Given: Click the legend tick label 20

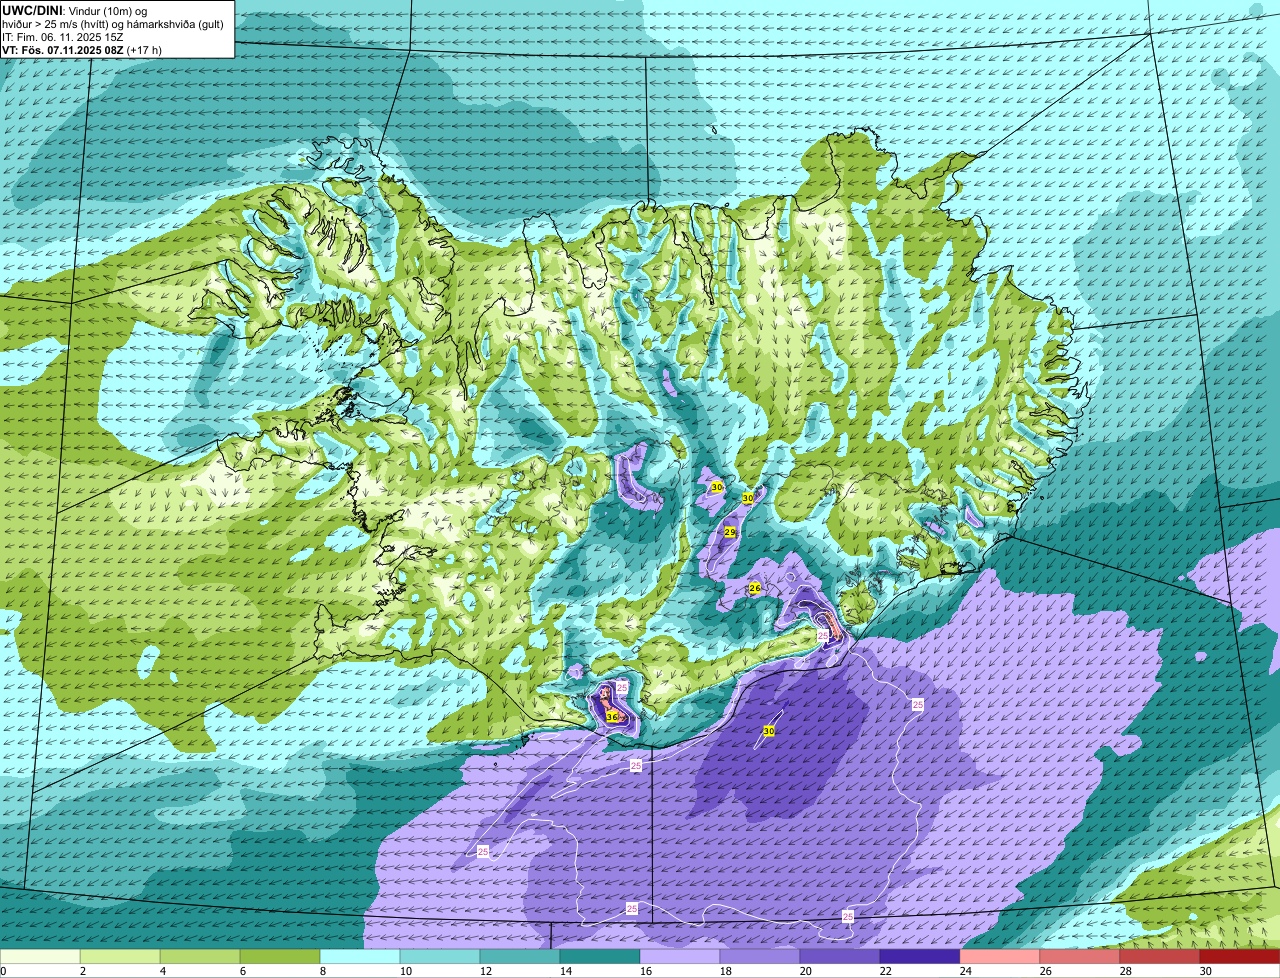Looking at the screenshot, I should [805, 971].
